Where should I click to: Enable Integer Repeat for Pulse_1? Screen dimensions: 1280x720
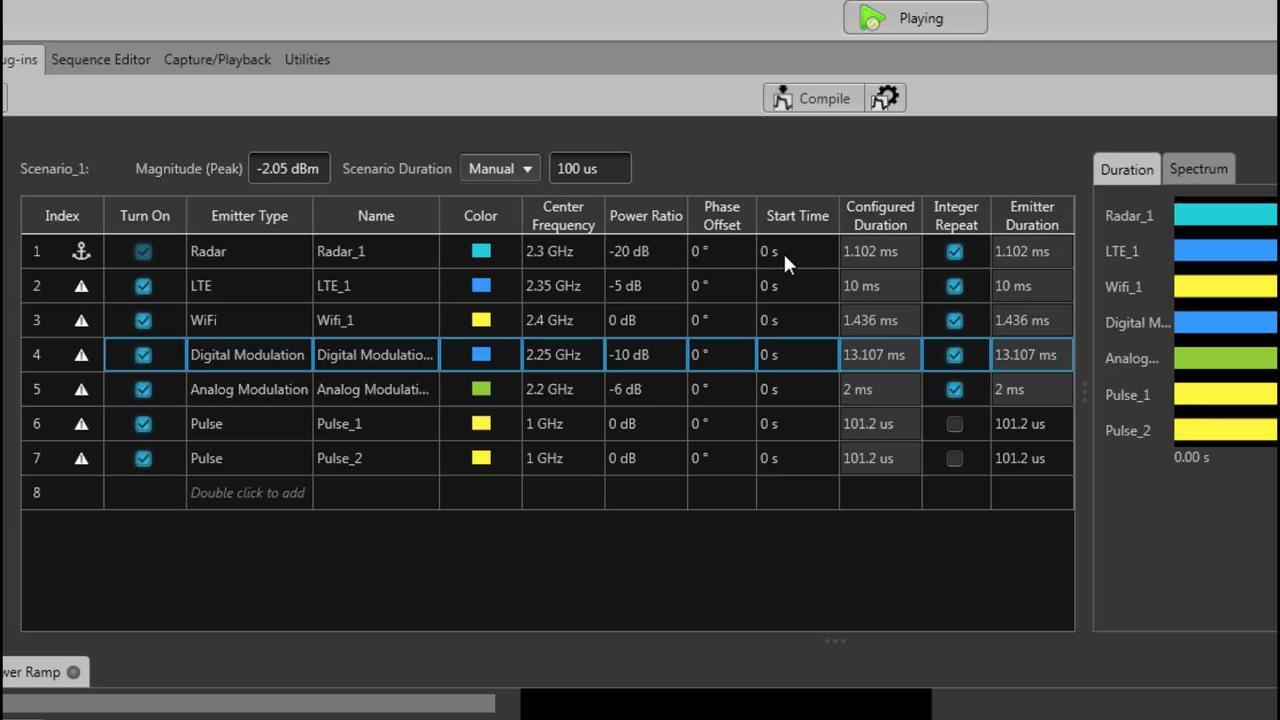[x=954, y=423]
